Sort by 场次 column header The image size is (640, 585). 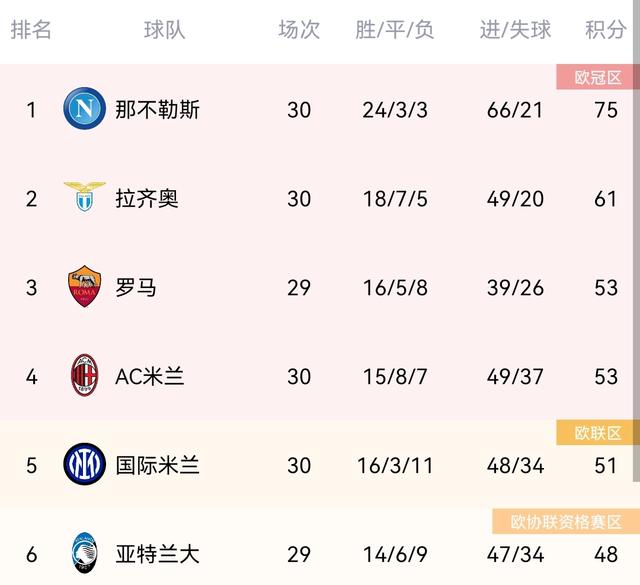[299, 30]
